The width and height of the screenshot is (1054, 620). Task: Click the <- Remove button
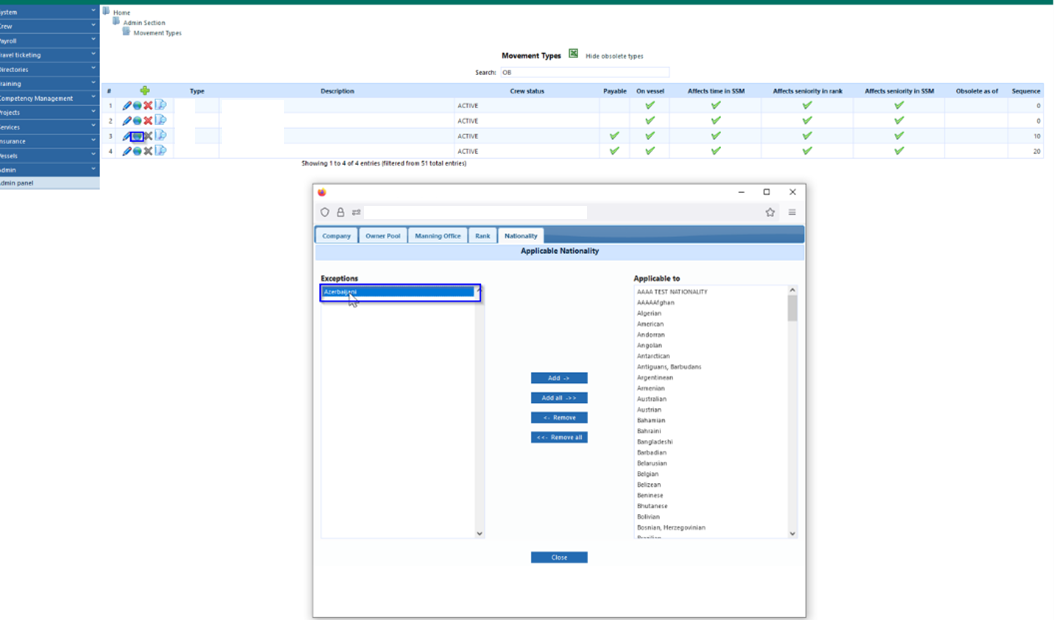pyautogui.click(x=559, y=418)
